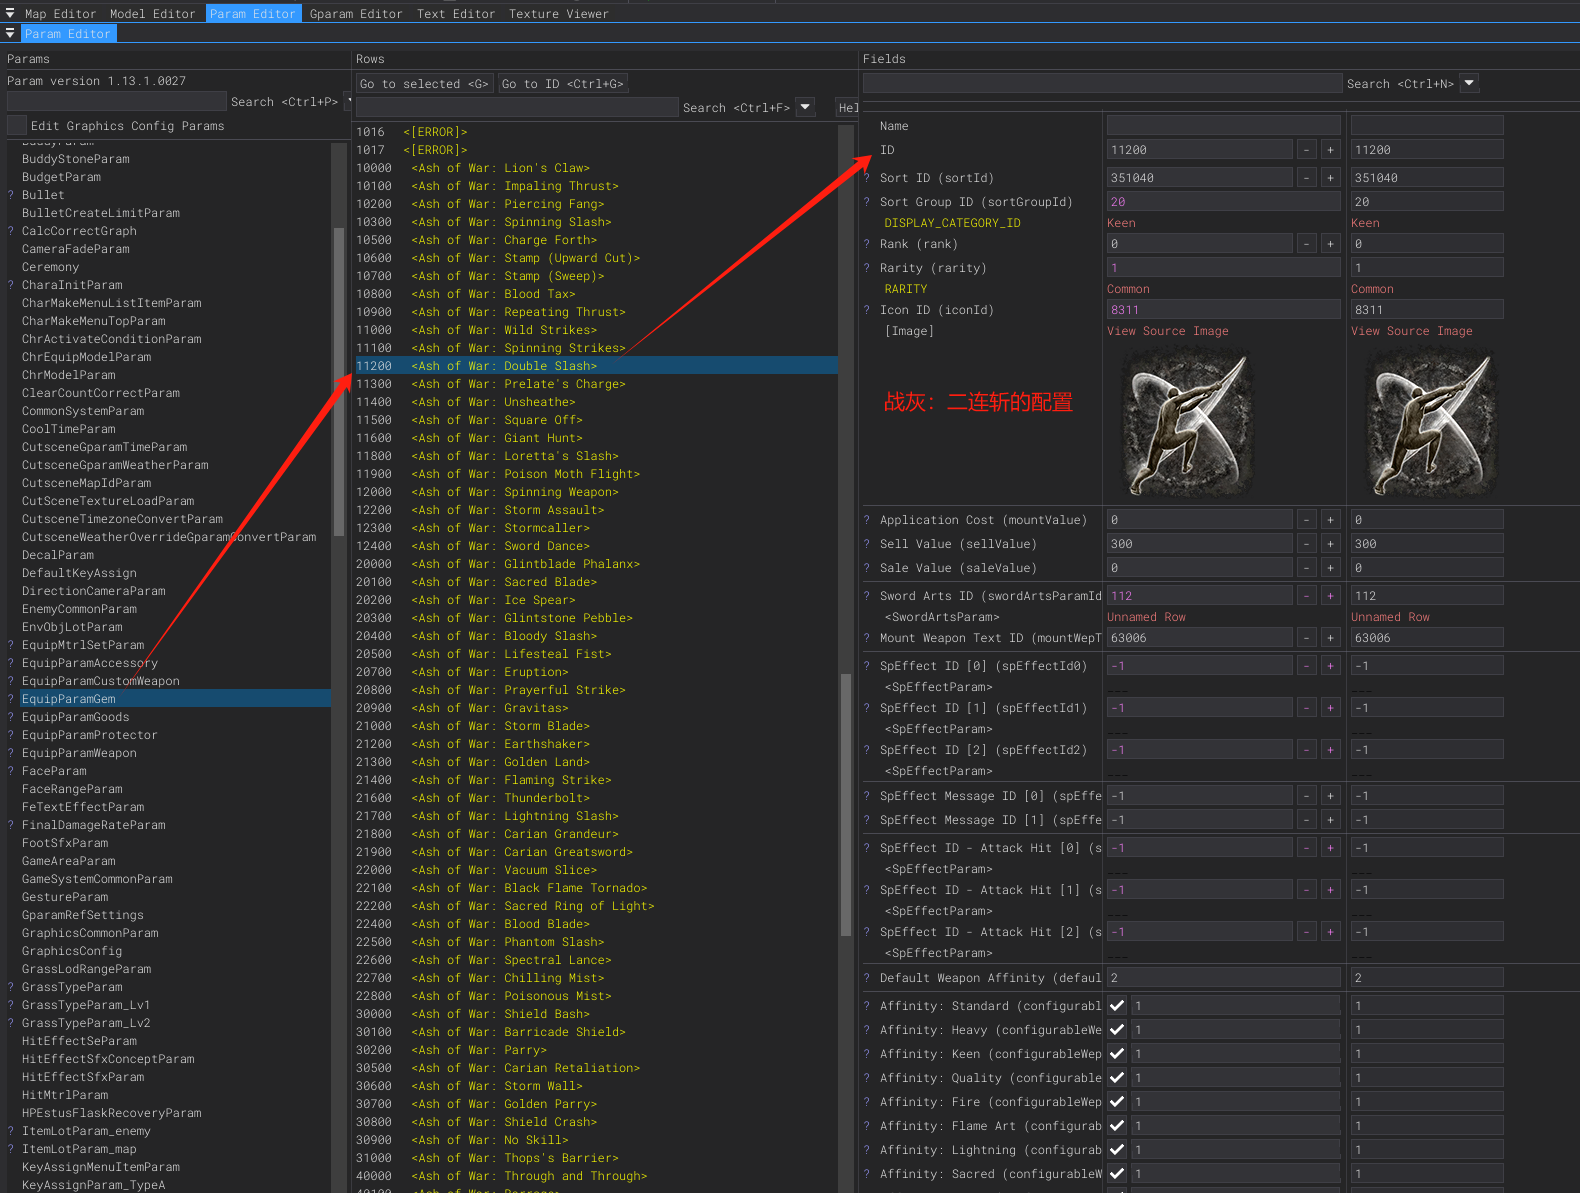This screenshot has width=1580, height=1193.
Task: Increment the Sale Value field
Action: click(x=1330, y=568)
